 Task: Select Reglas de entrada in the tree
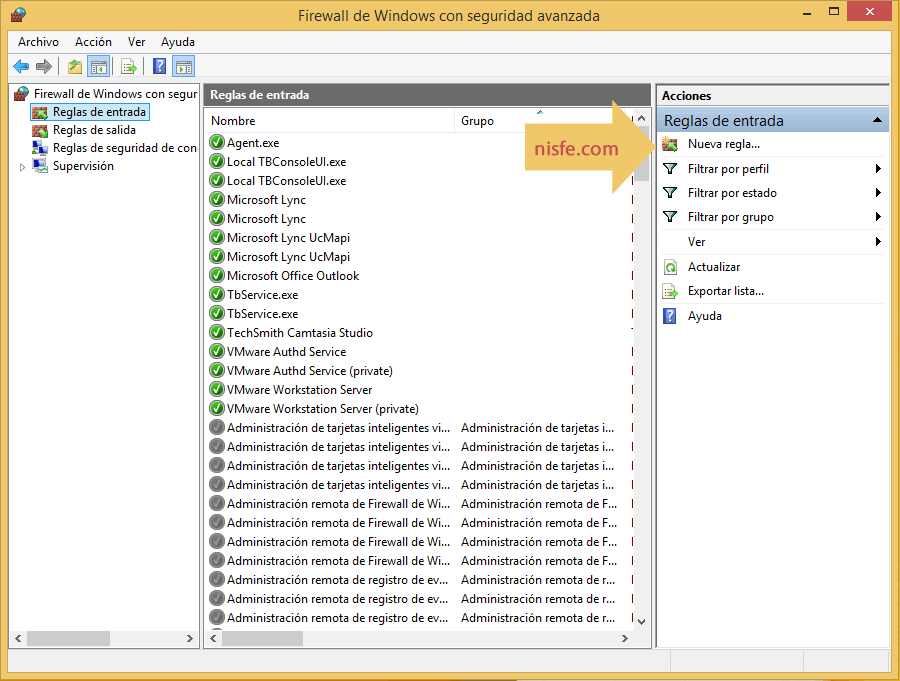coord(99,112)
